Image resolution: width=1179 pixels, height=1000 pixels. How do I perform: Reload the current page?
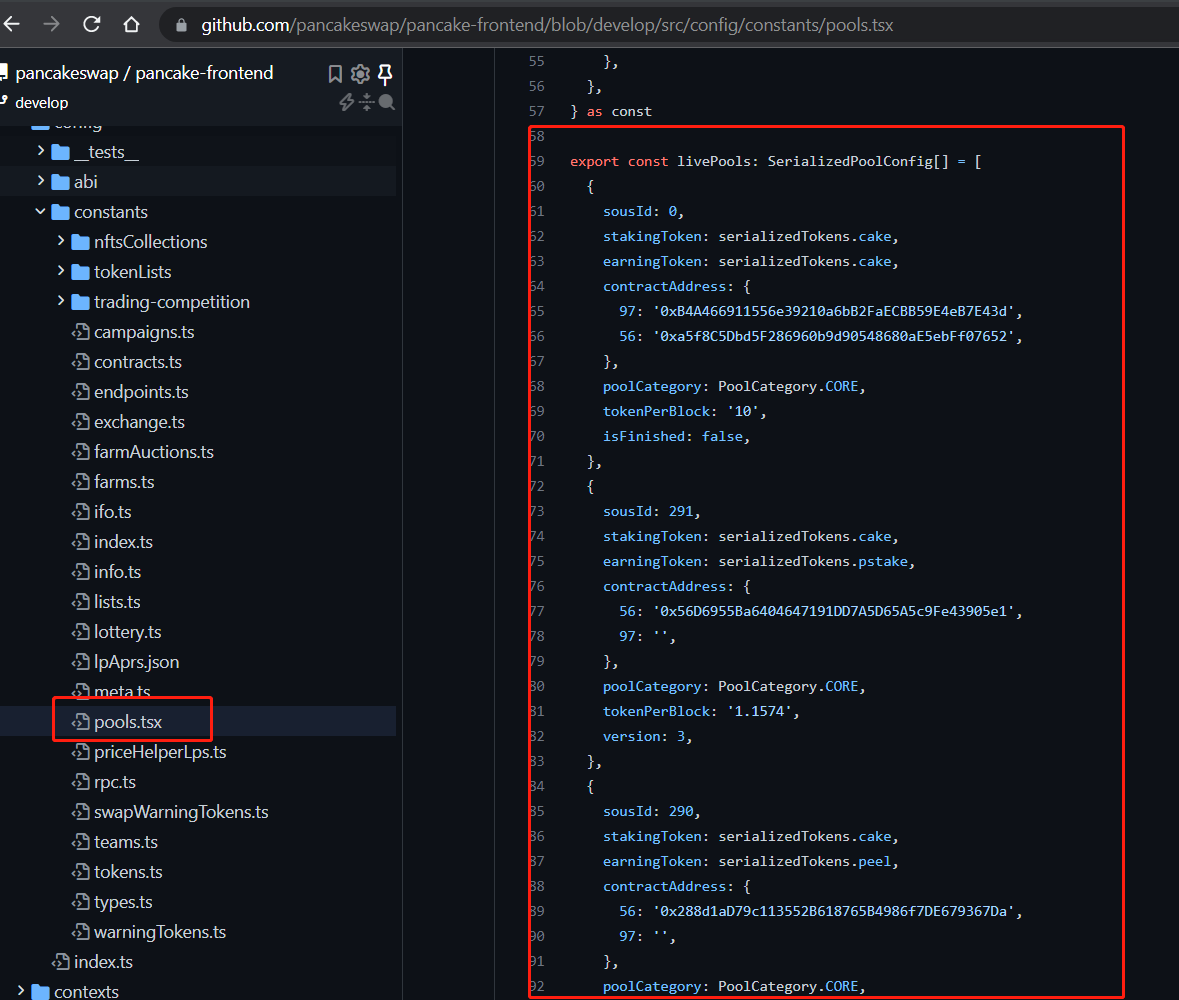click(92, 24)
